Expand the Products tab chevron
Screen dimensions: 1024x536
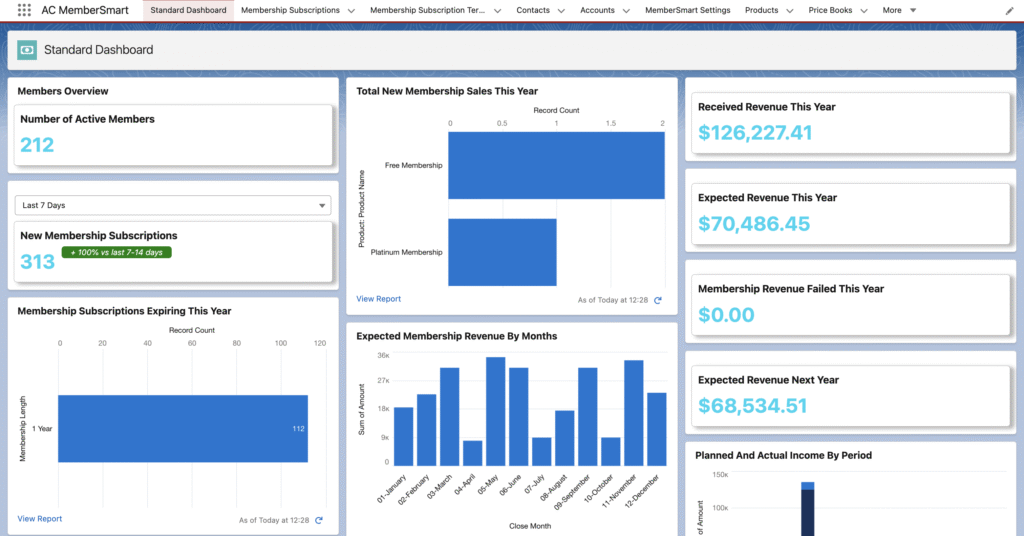tap(790, 11)
